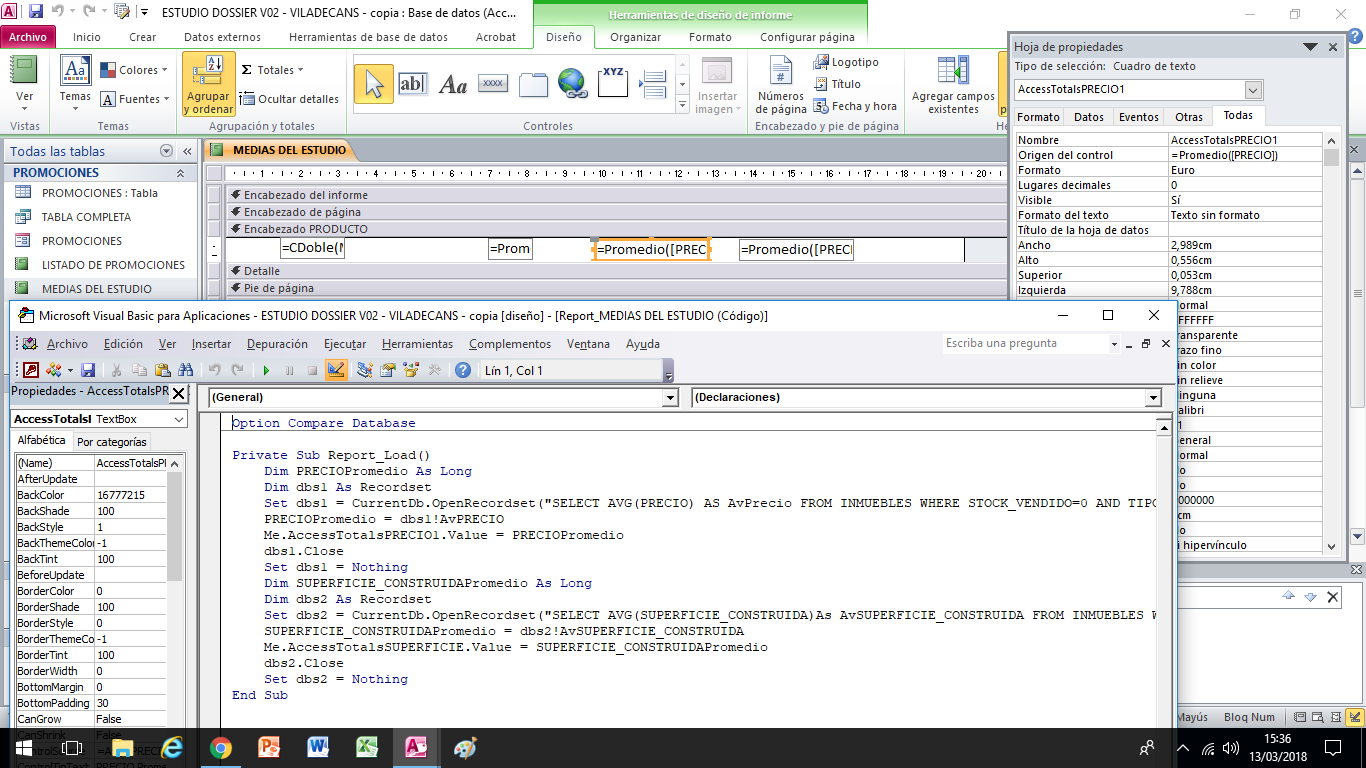The height and width of the screenshot is (768, 1366).
Task: Collapse the navigation pane with the double chevron
Action: [187, 151]
